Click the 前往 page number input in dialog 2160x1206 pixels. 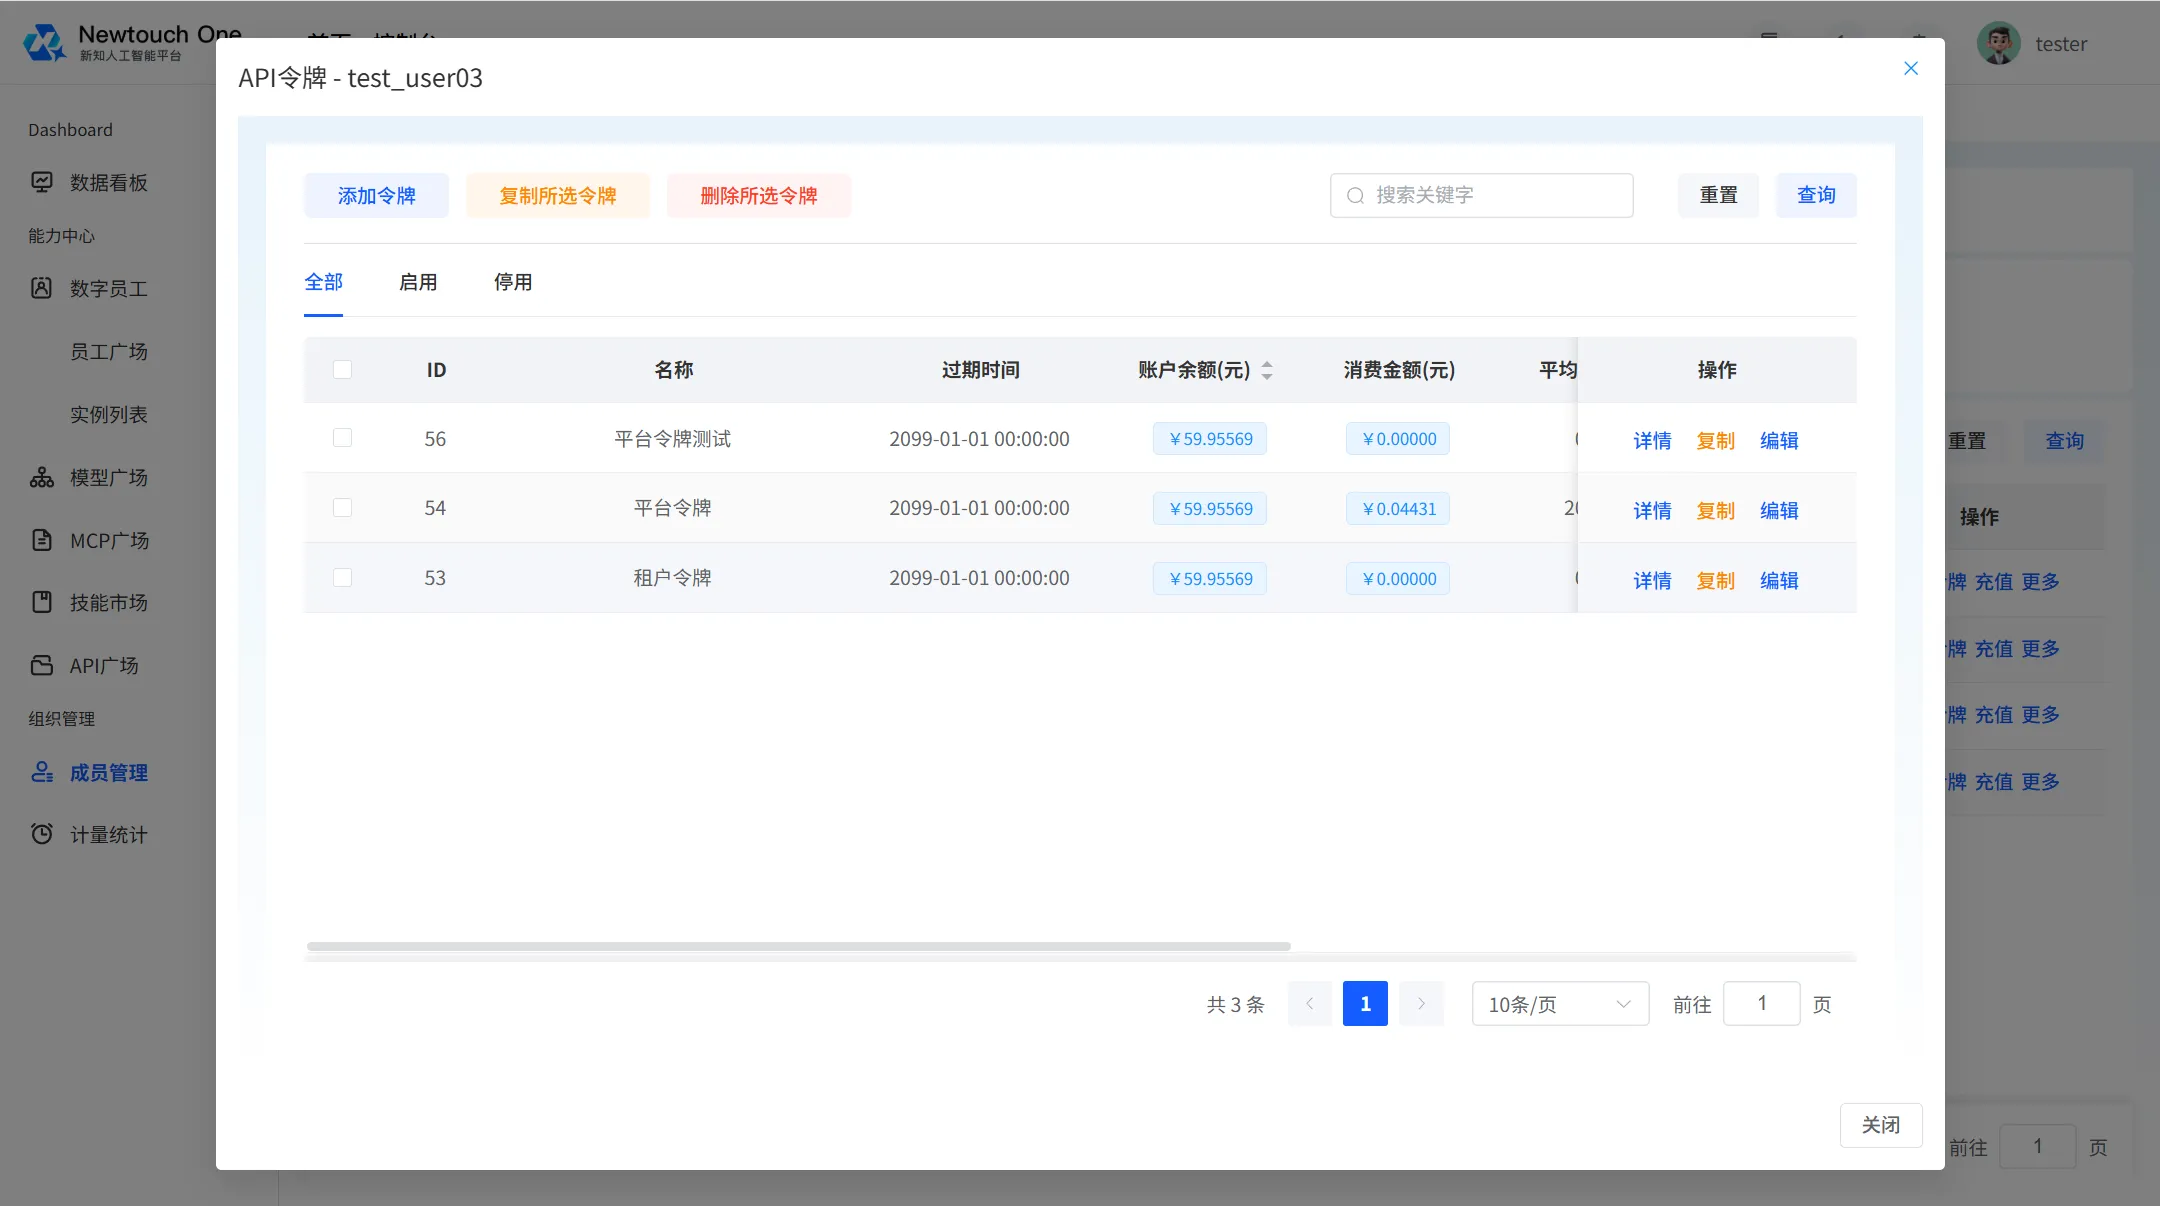1762,1003
